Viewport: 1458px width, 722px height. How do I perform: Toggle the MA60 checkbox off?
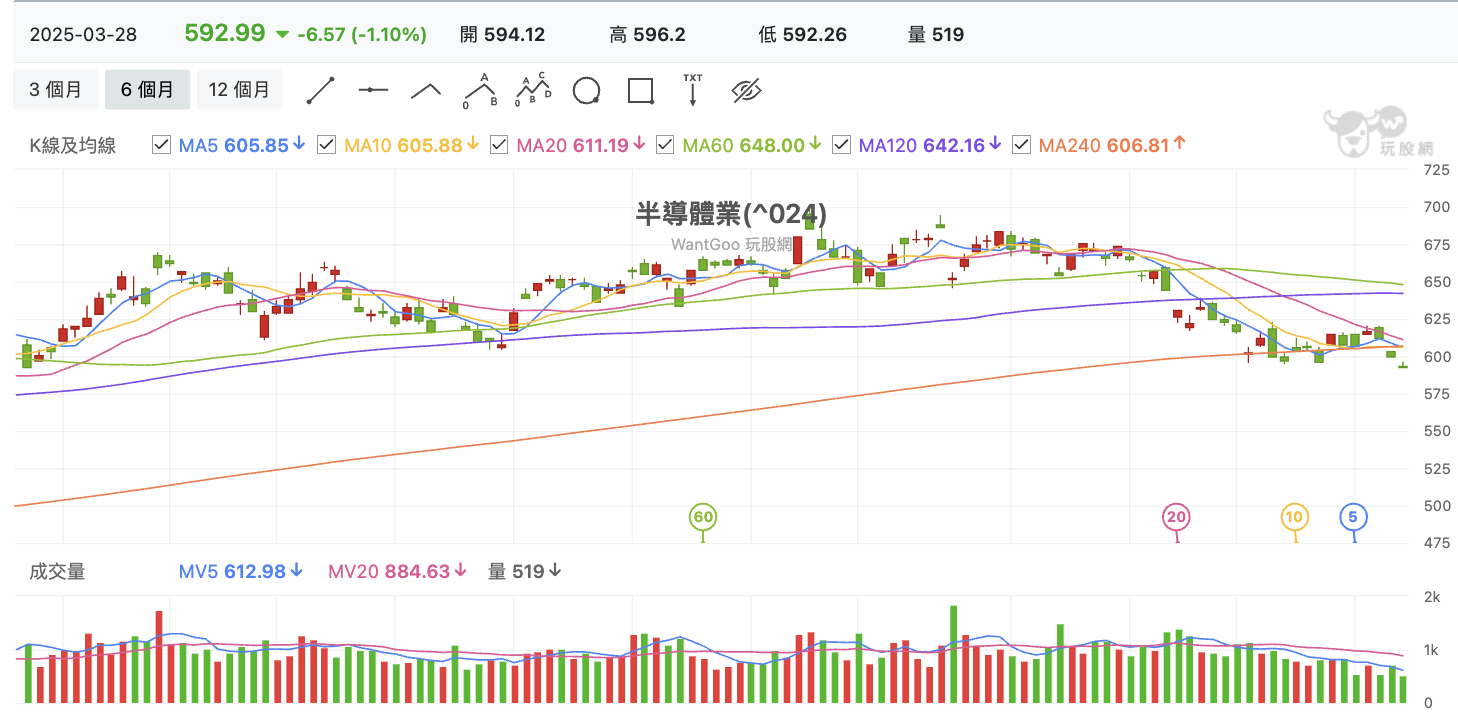[x=665, y=145]
